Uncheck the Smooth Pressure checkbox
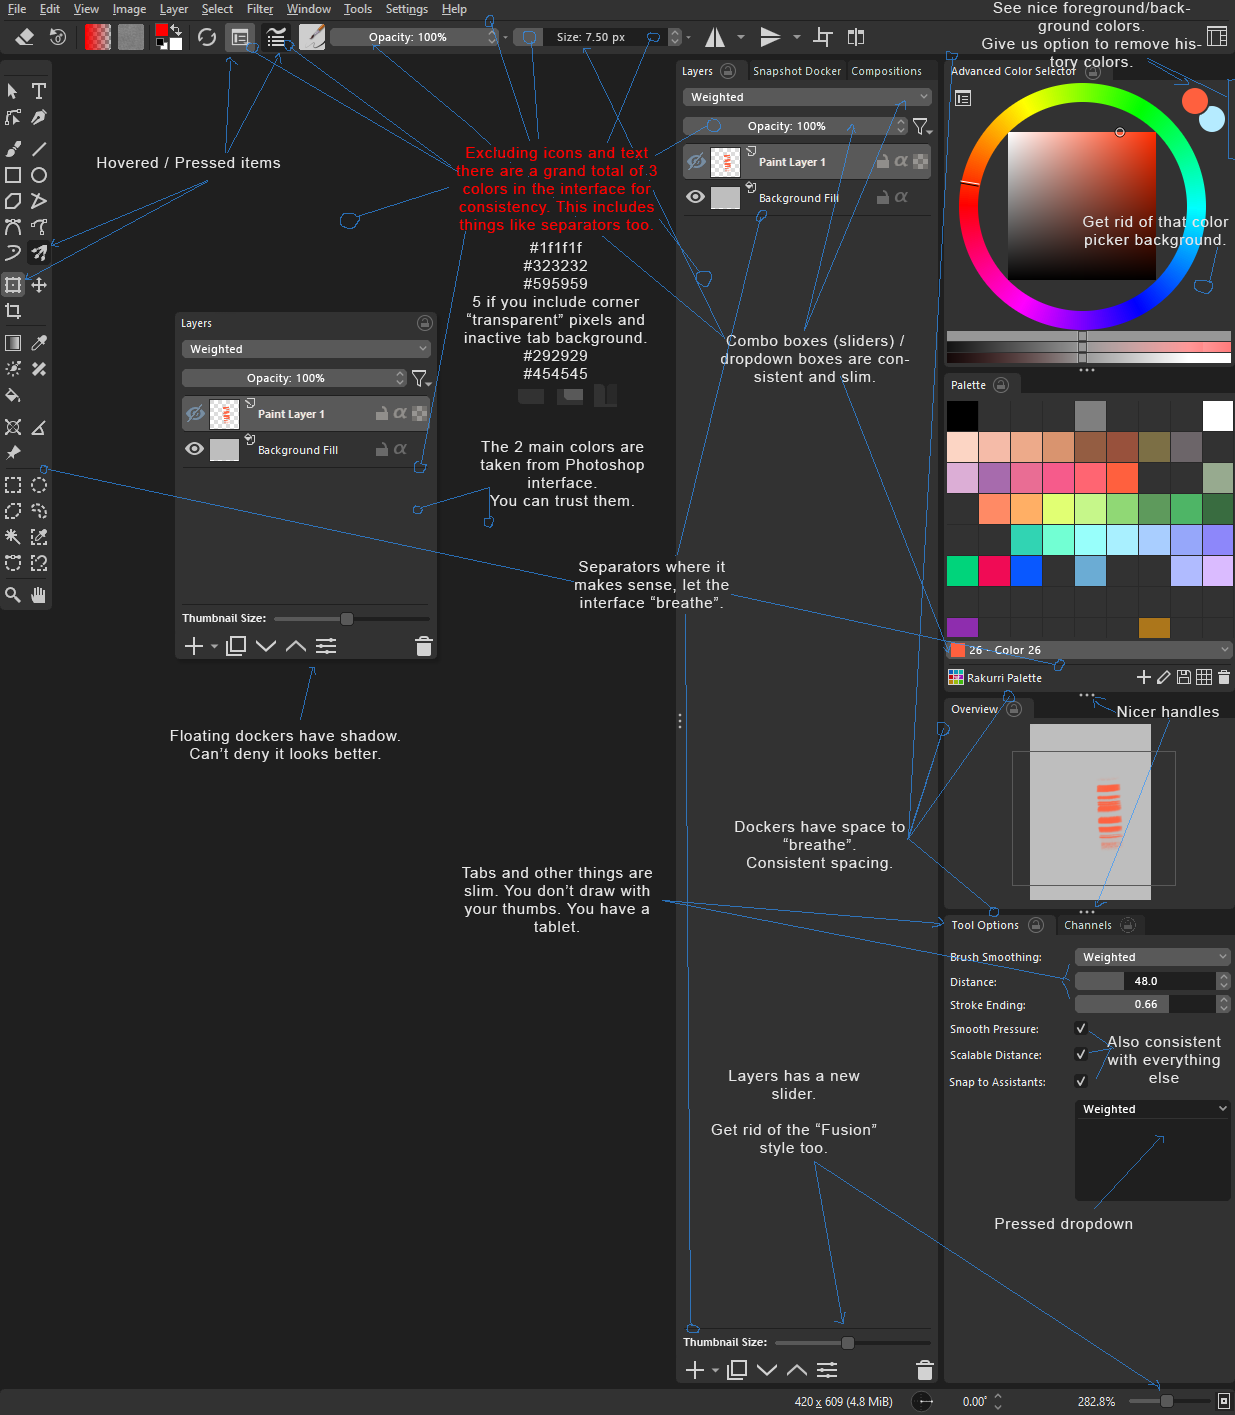This screenshot has height=1415, width=1235. tap(1081, 1028)
